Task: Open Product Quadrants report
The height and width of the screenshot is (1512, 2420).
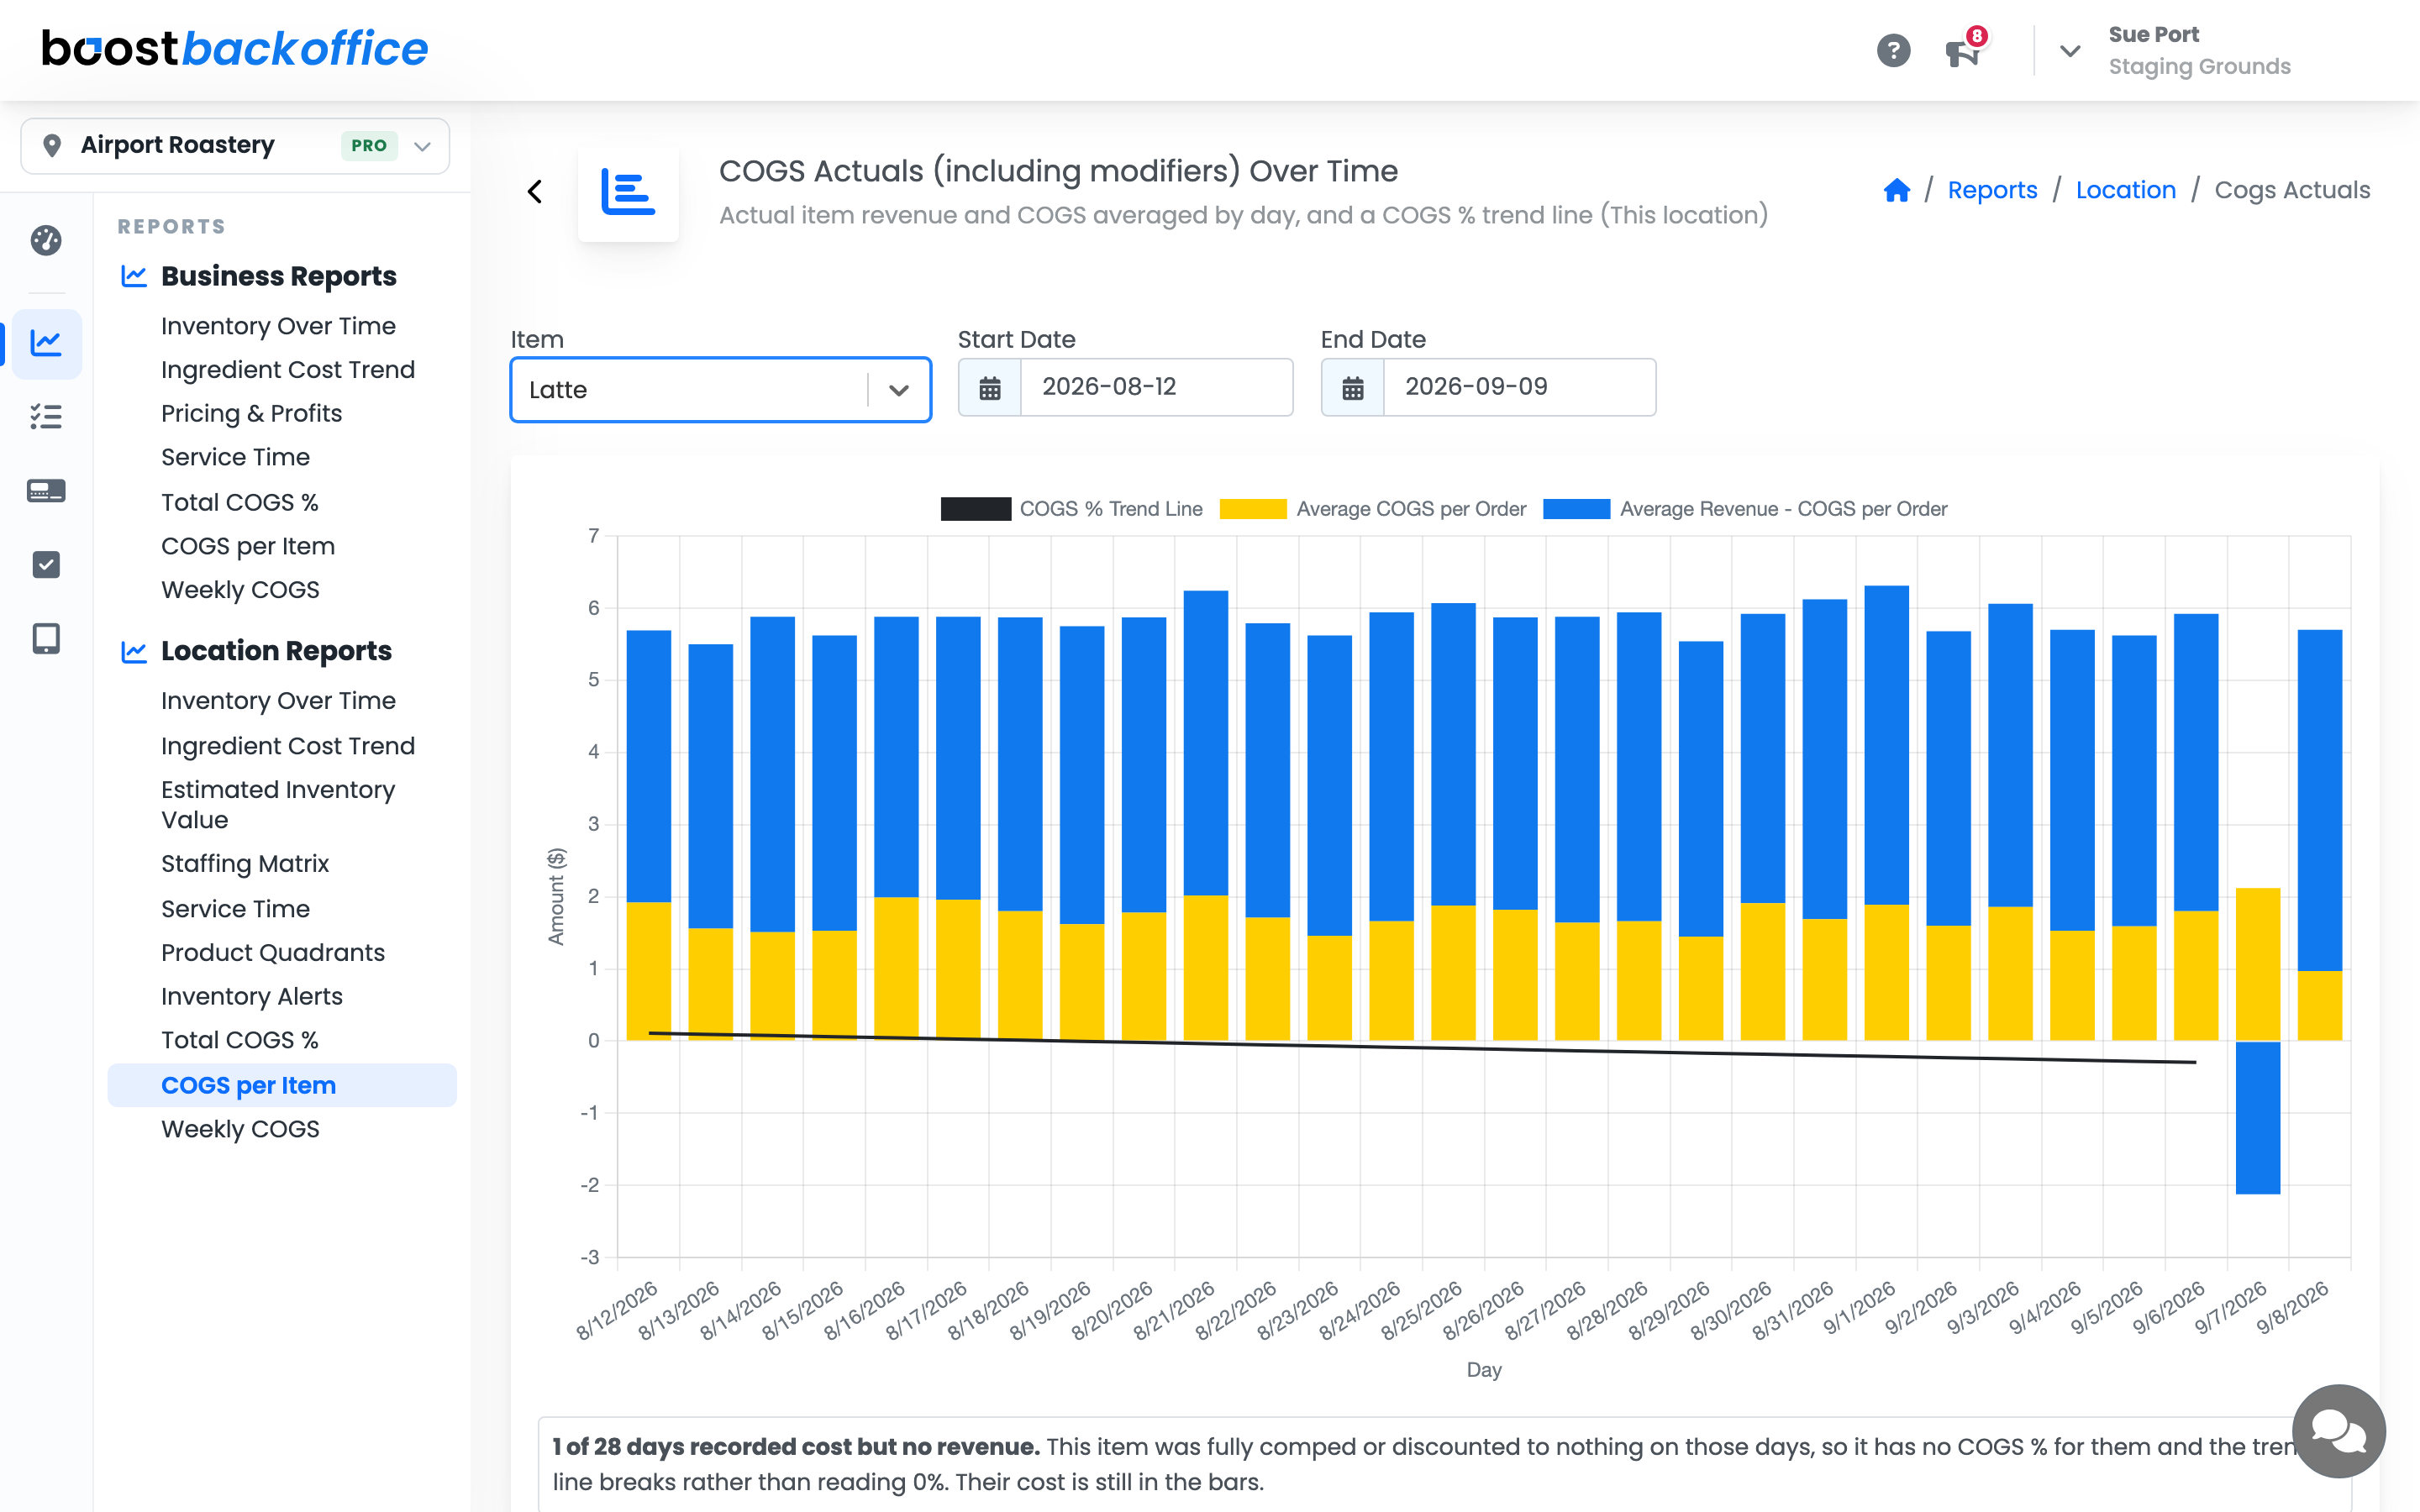Action: point(273,953)
